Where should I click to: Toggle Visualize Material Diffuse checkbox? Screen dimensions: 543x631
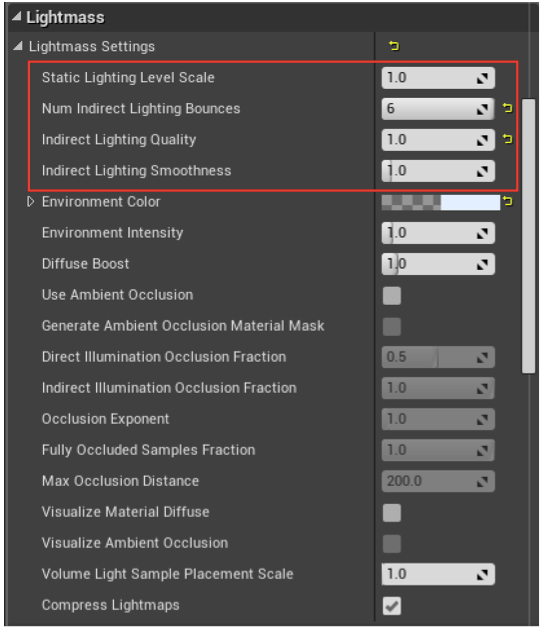coord(392,513)
